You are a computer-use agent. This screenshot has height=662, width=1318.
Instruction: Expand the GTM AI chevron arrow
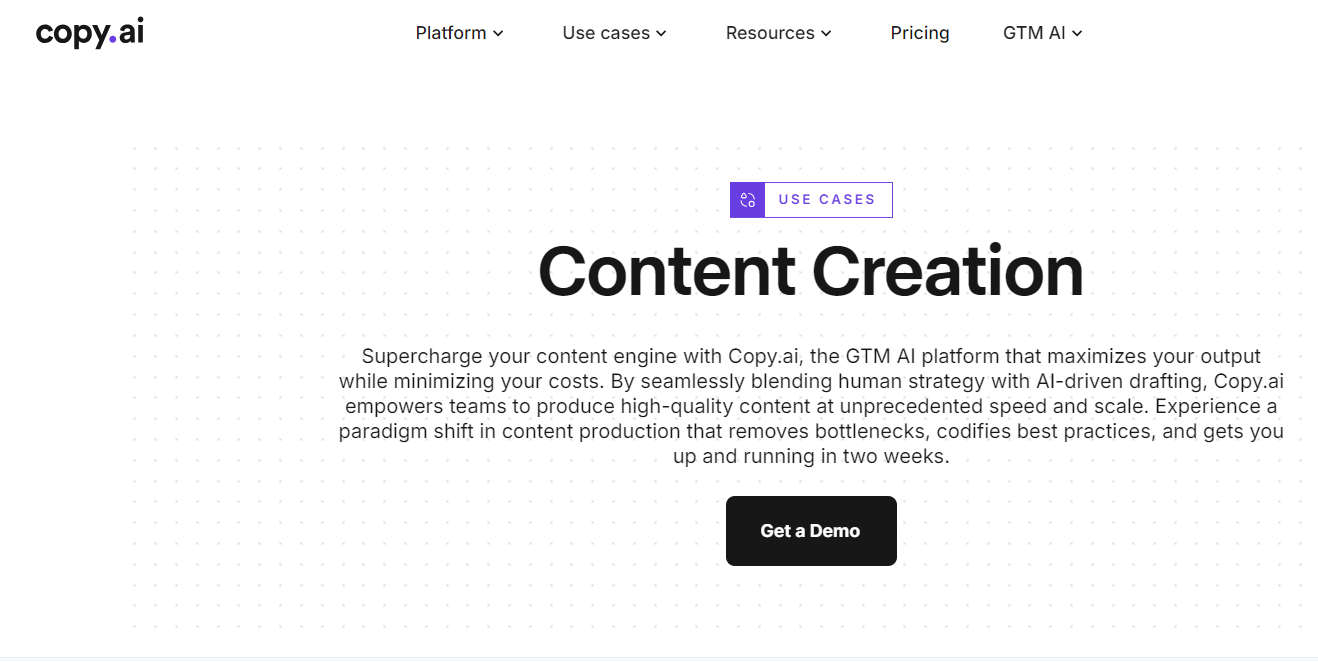click(x=1077, y=34)
